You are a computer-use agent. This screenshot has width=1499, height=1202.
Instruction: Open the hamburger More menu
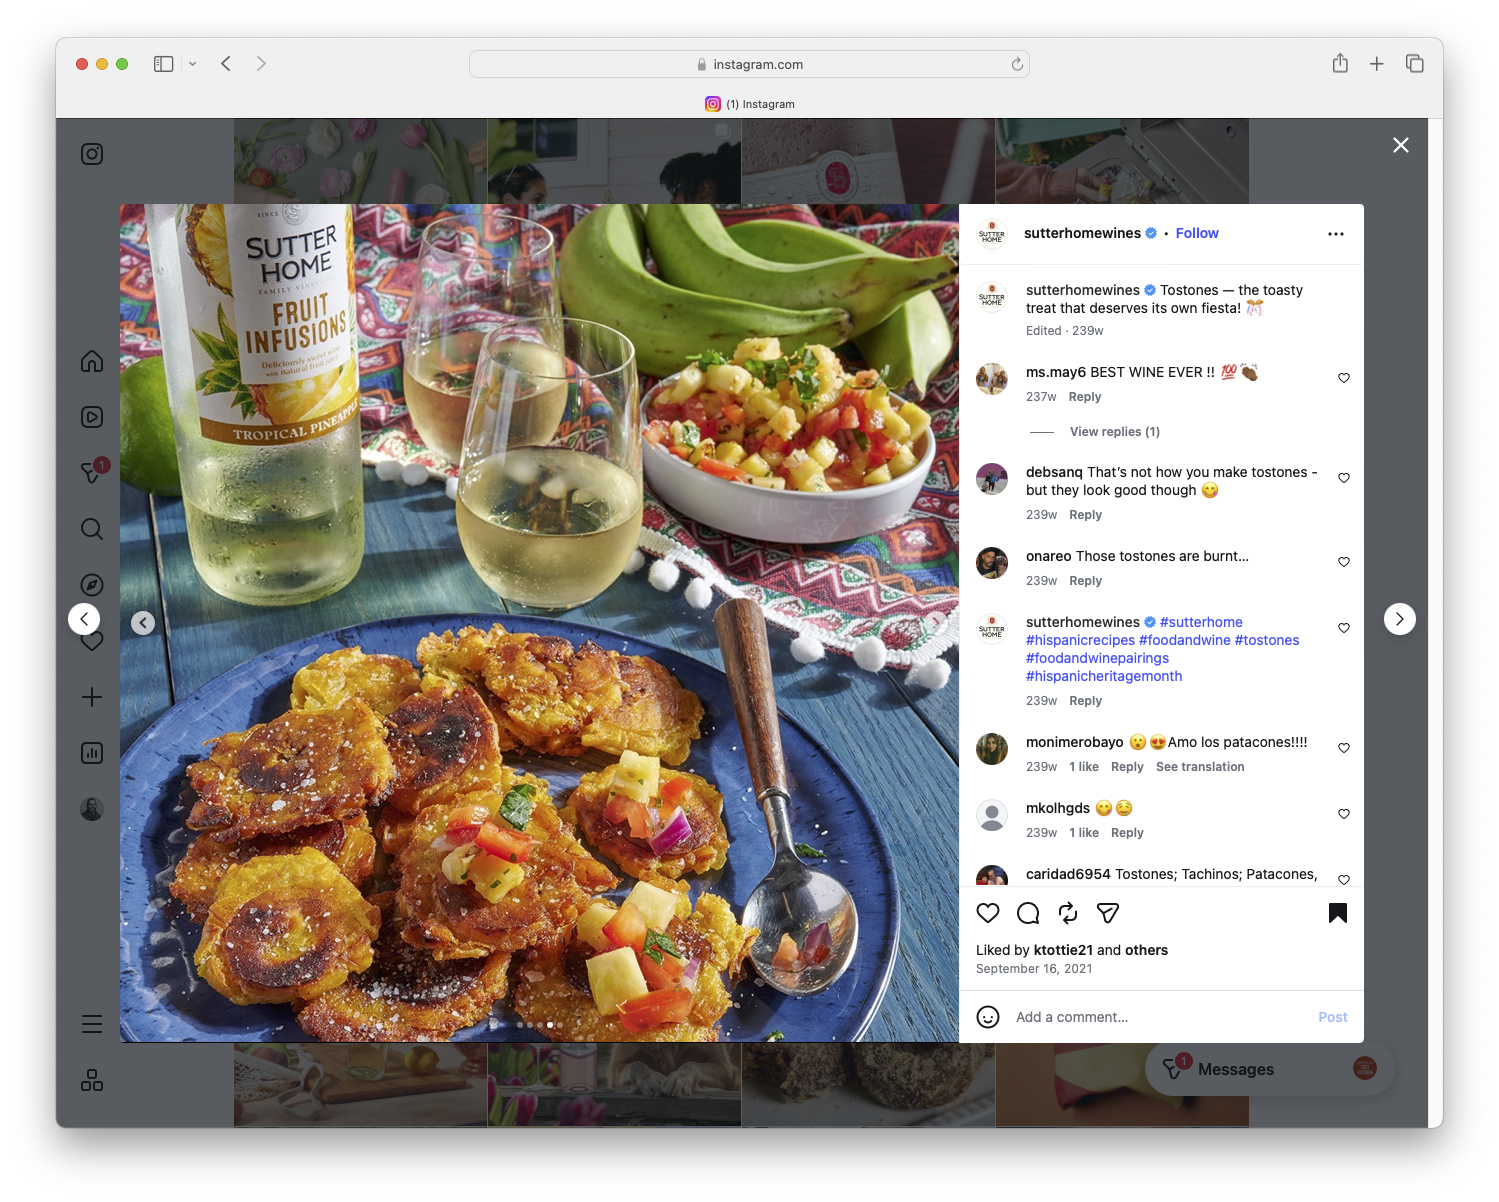(x=91, y=1023)
